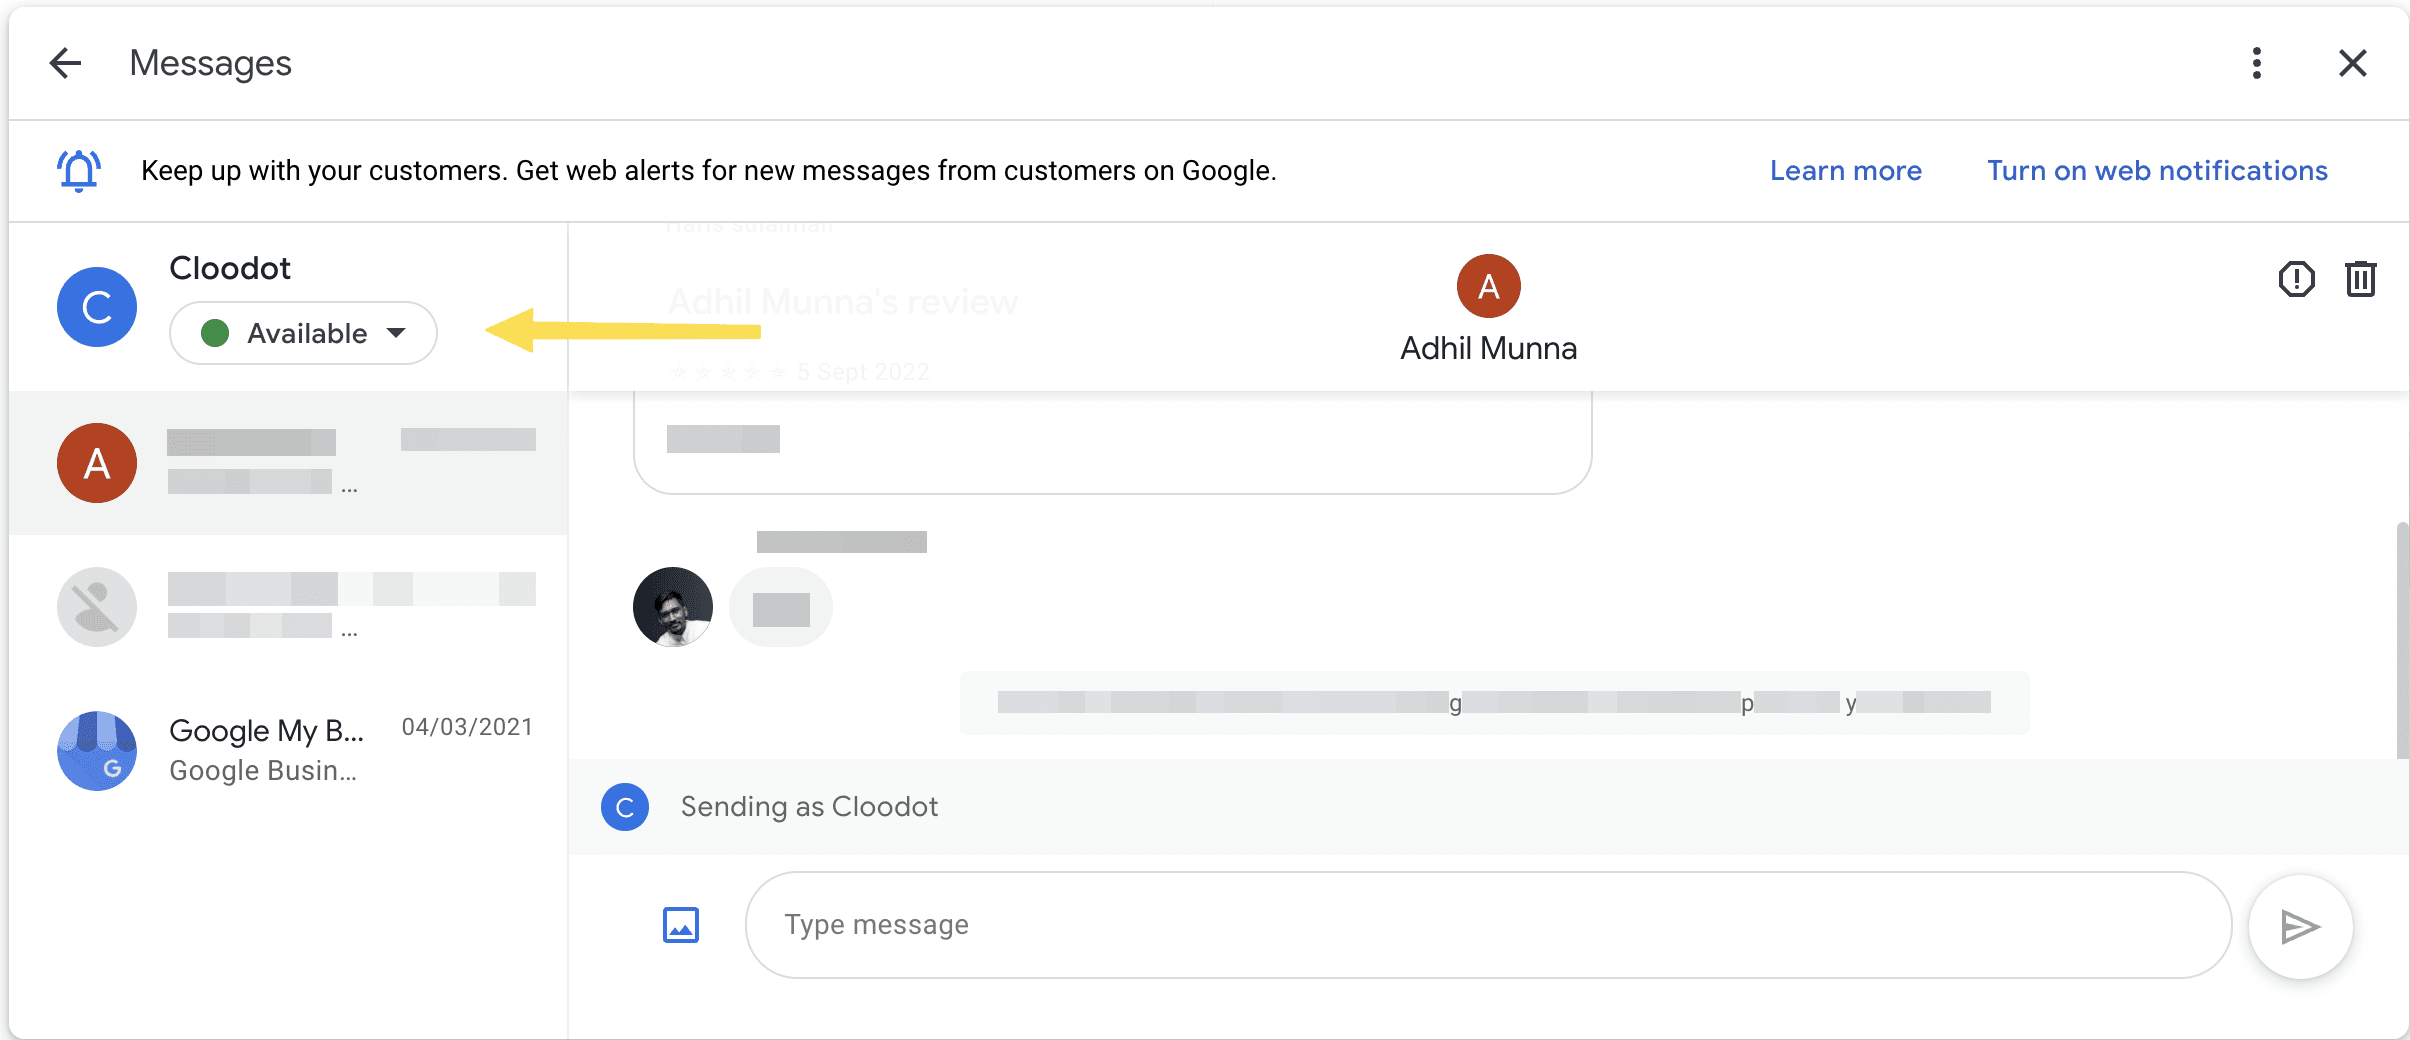This screenshot has height=1040, width=2410.
Task: Click the dropdown arrow beside Available
Action: coord(397,333)
